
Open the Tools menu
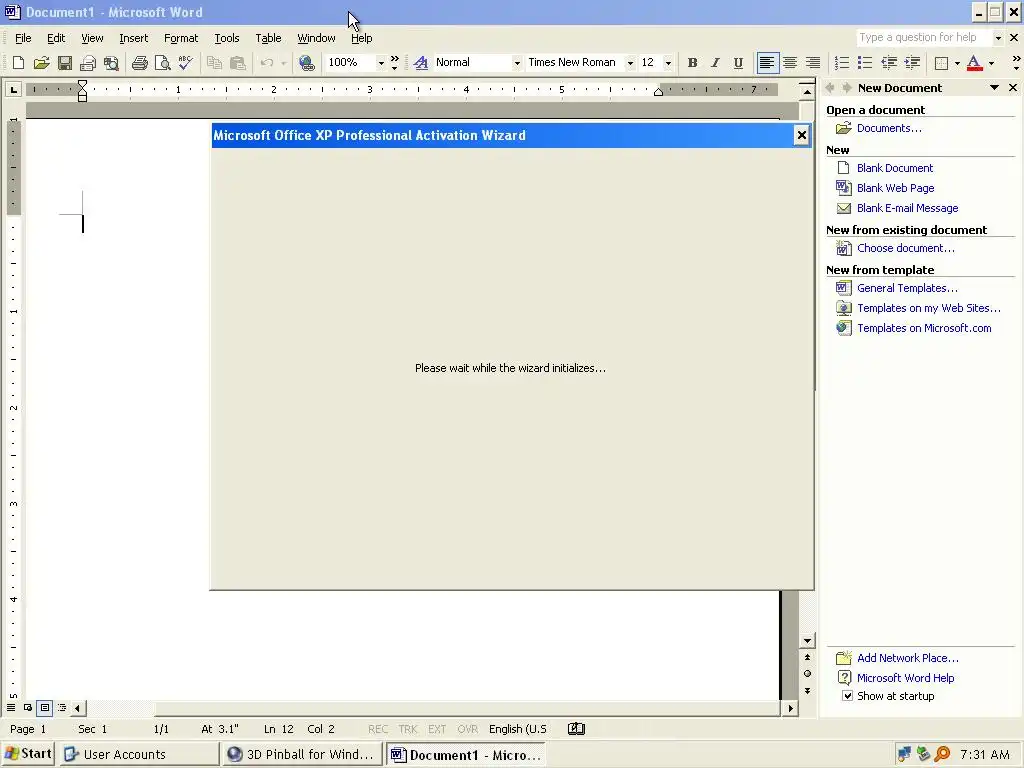tap(227, 38)
